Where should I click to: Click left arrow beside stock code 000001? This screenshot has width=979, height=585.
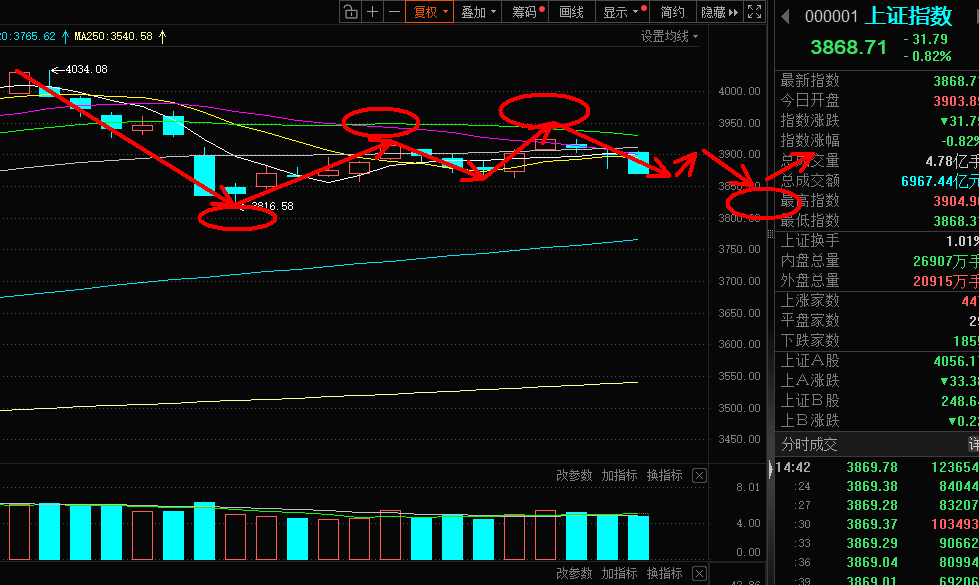pos(785,16)
